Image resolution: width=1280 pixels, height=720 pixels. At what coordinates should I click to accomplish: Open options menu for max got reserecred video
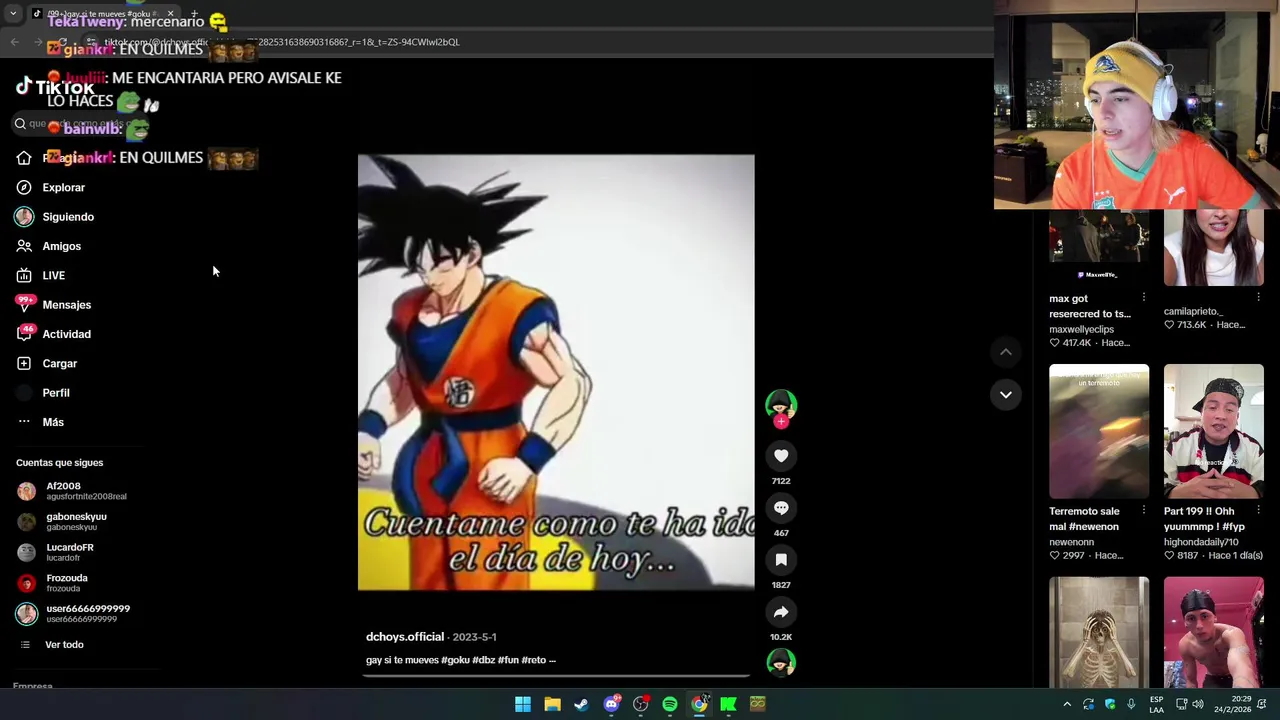tap(1143, 298)
